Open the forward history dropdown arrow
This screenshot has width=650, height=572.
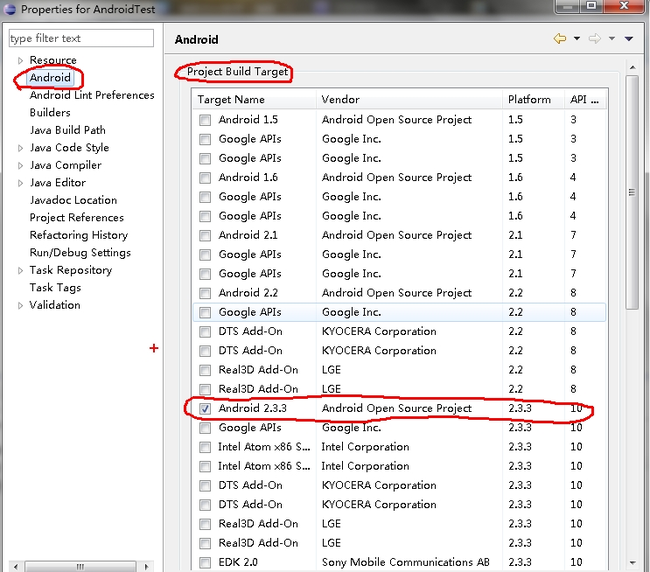(x=612, y=39)
